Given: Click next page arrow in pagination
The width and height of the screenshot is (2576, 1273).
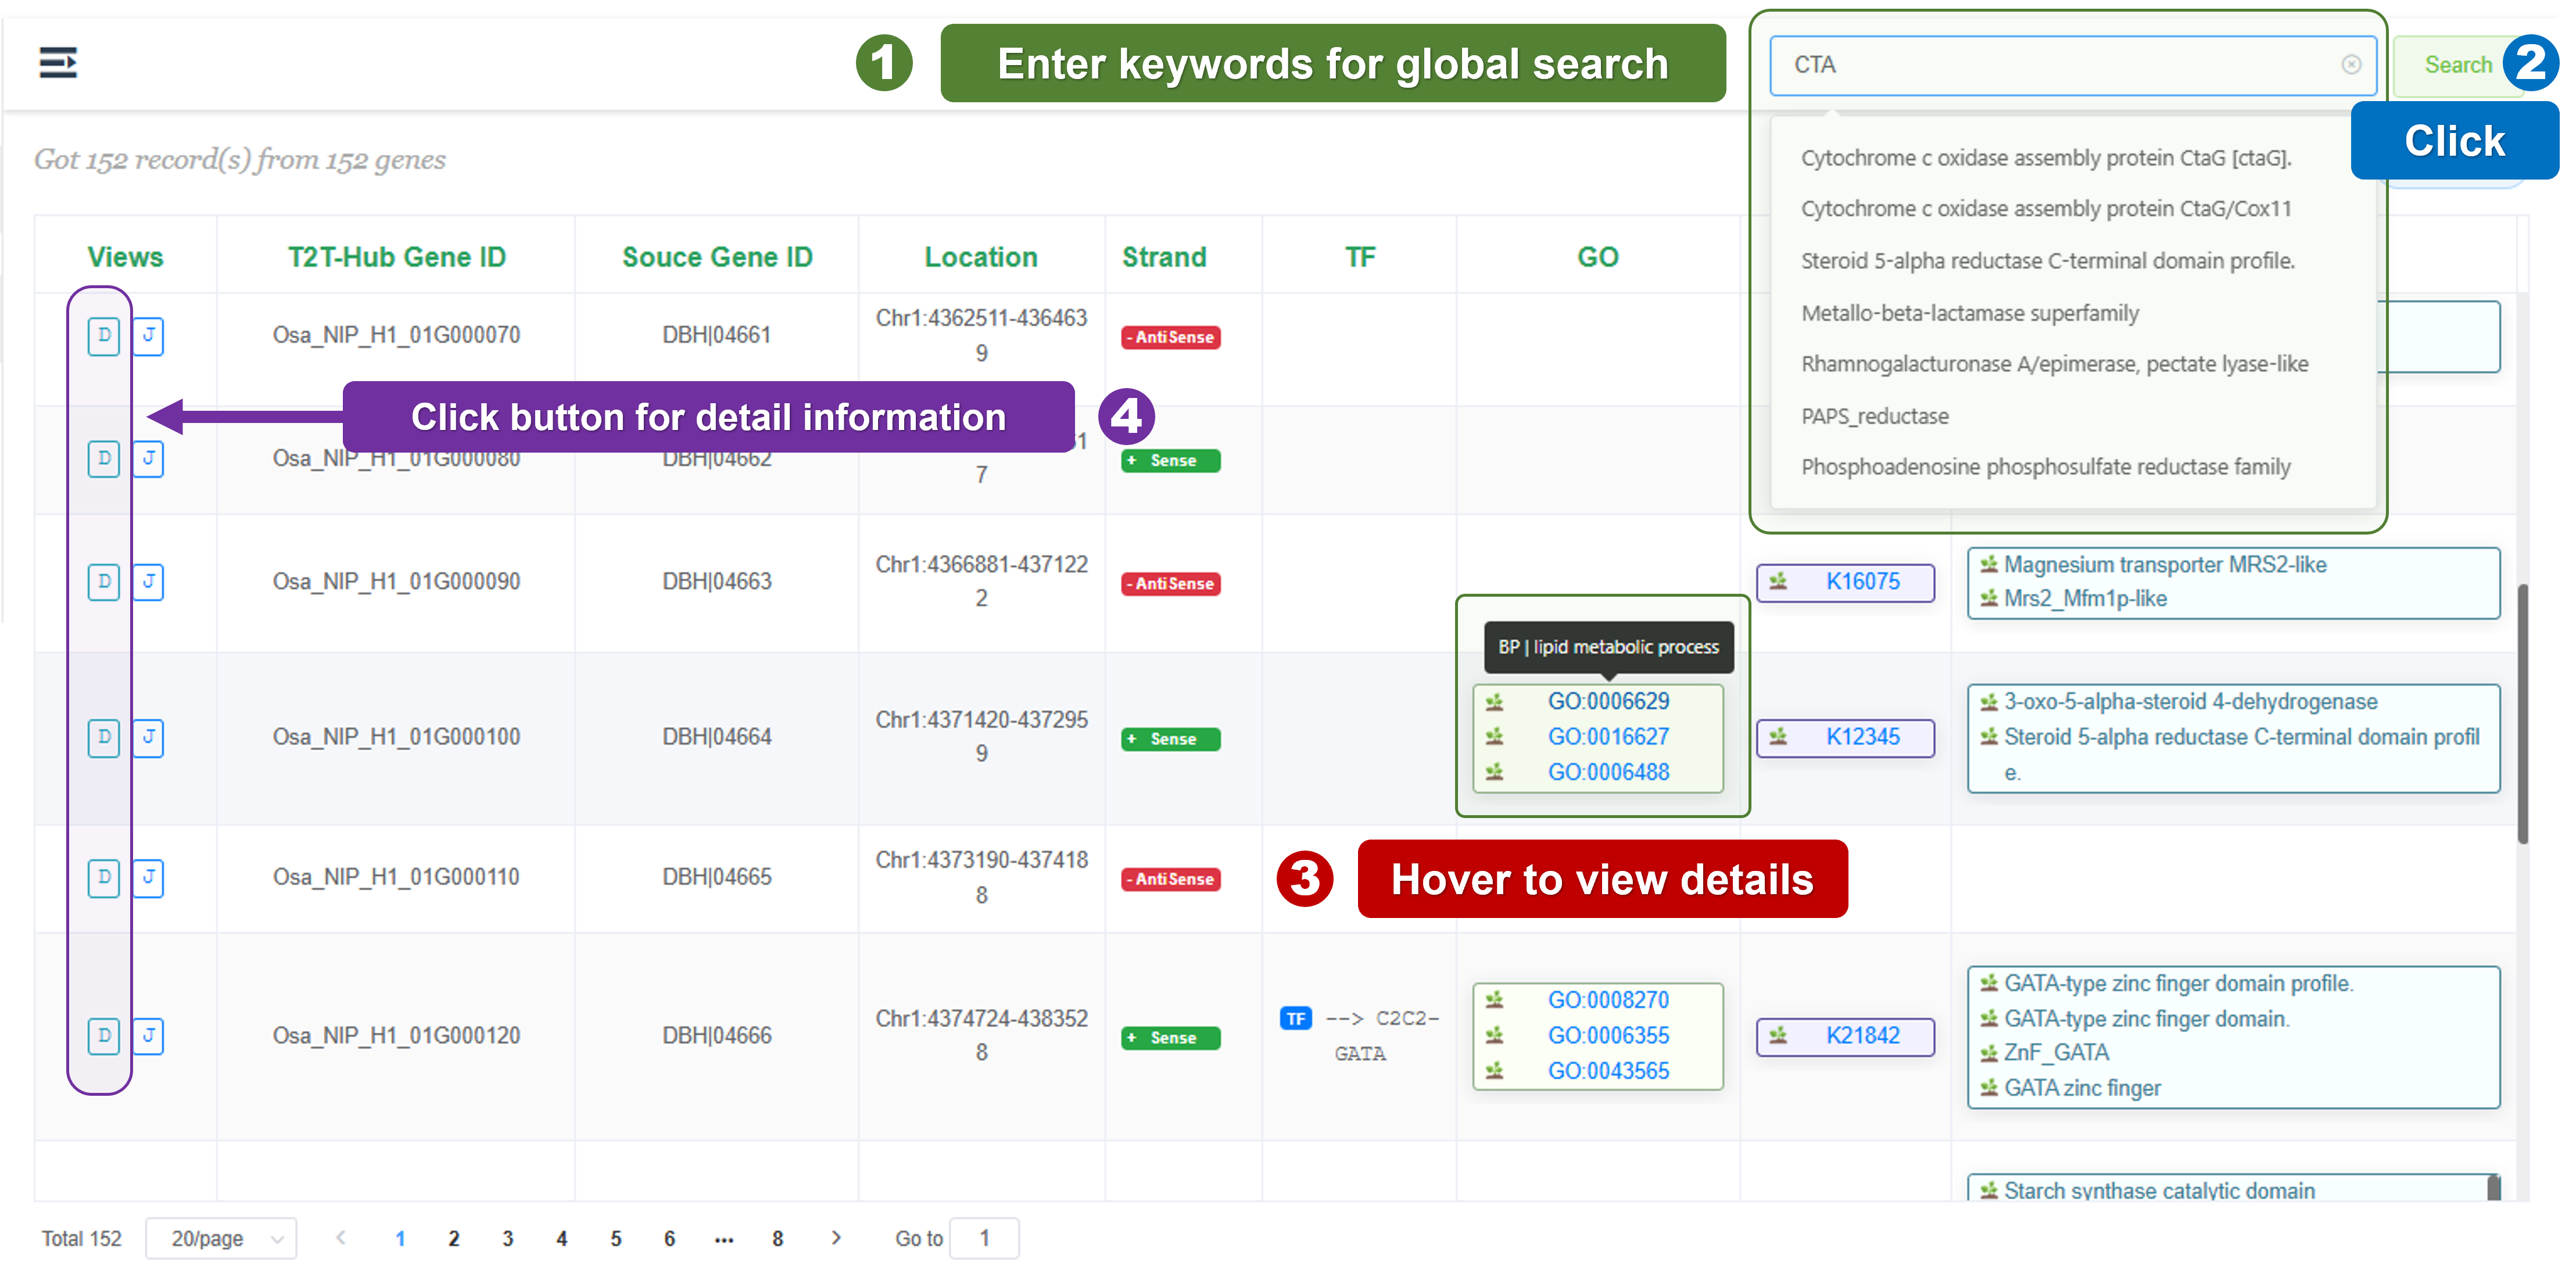Looking at the screenshot, I should pos(836,1238).
